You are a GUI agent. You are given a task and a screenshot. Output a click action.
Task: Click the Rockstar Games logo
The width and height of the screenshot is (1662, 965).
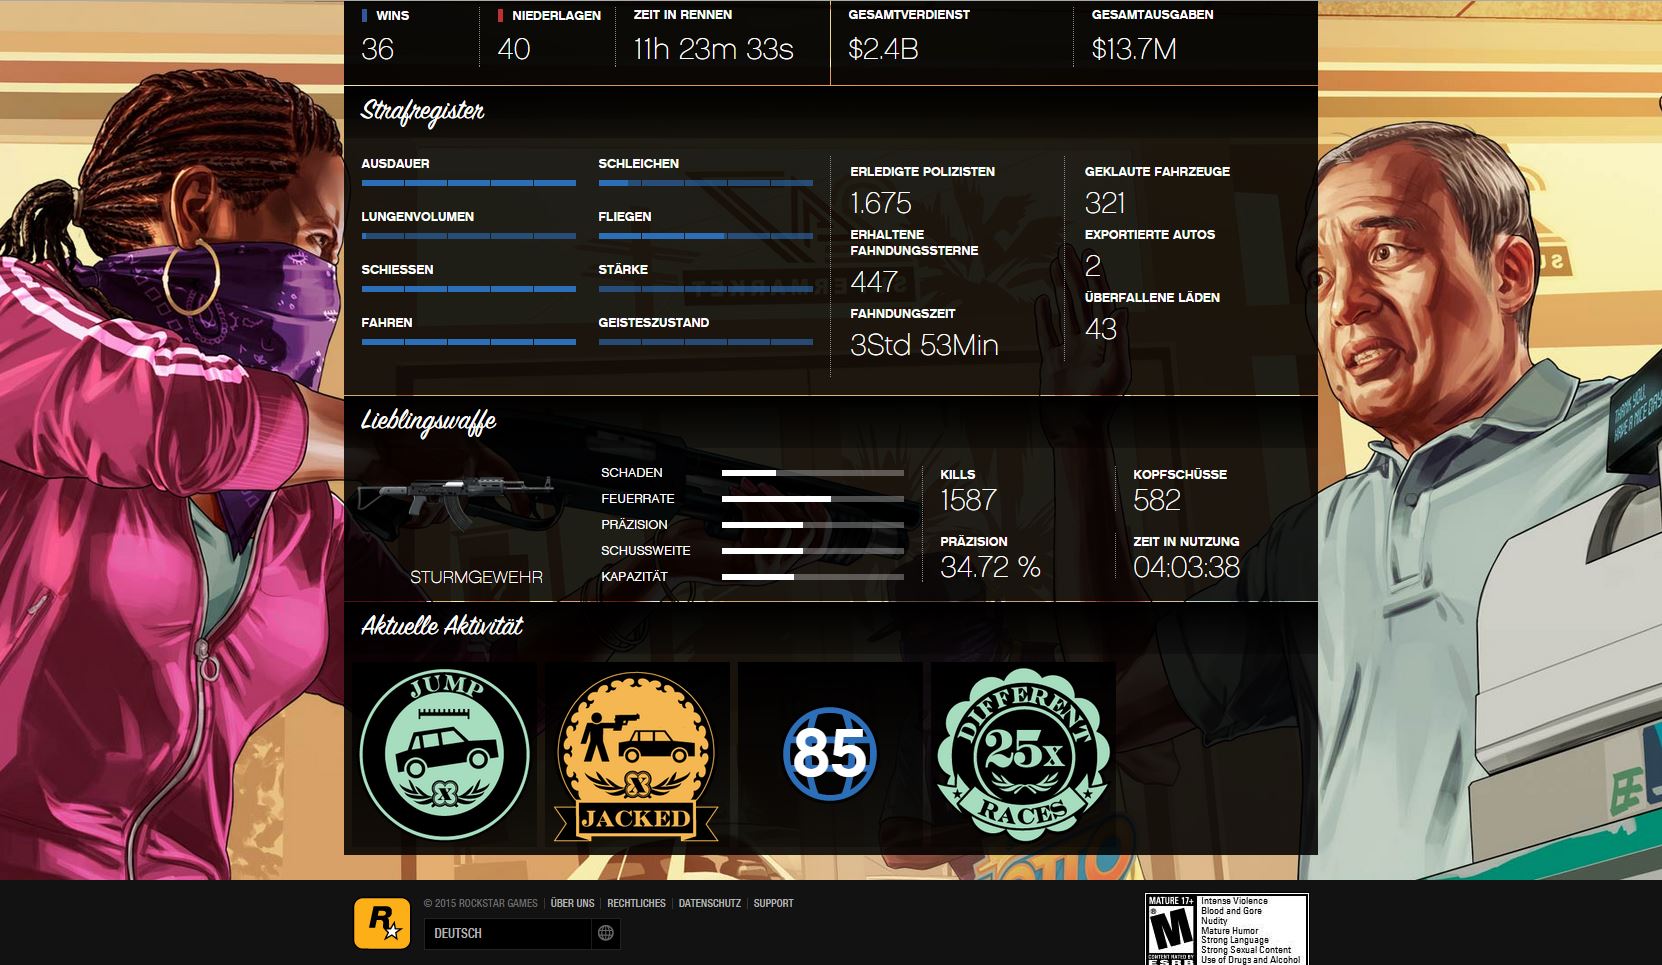pyautogui.click(x=382, y=923)
